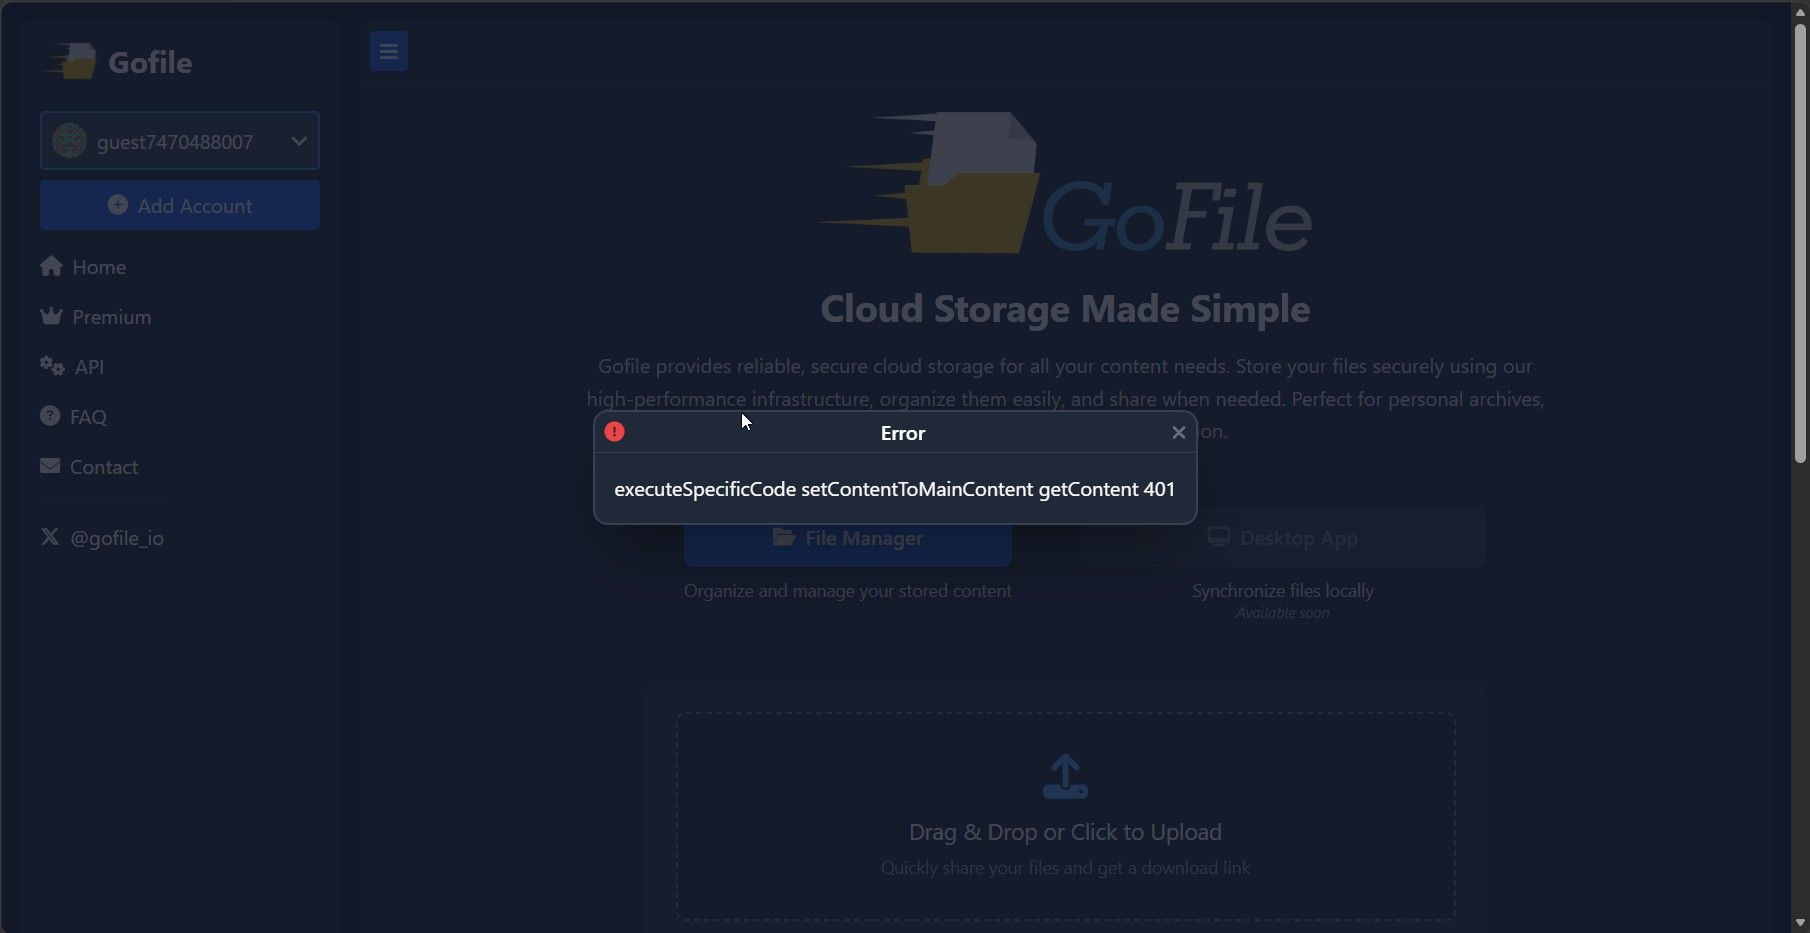This screenshot has height=933, width=1810.
Task: Click the plus icon on Add Account
Action: (118, 205)
